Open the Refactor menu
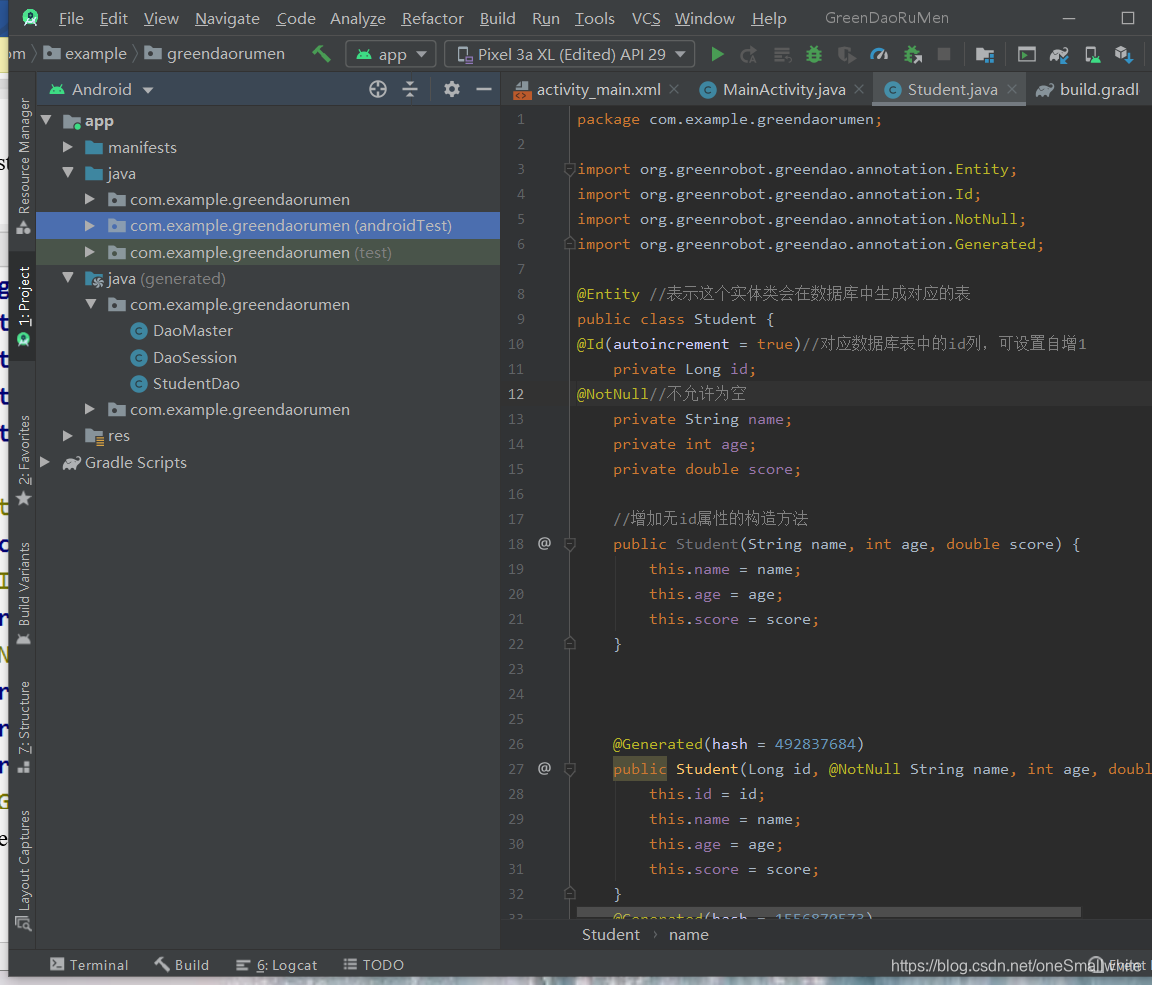Screen dimensions: 1152x985 (433, 18)
